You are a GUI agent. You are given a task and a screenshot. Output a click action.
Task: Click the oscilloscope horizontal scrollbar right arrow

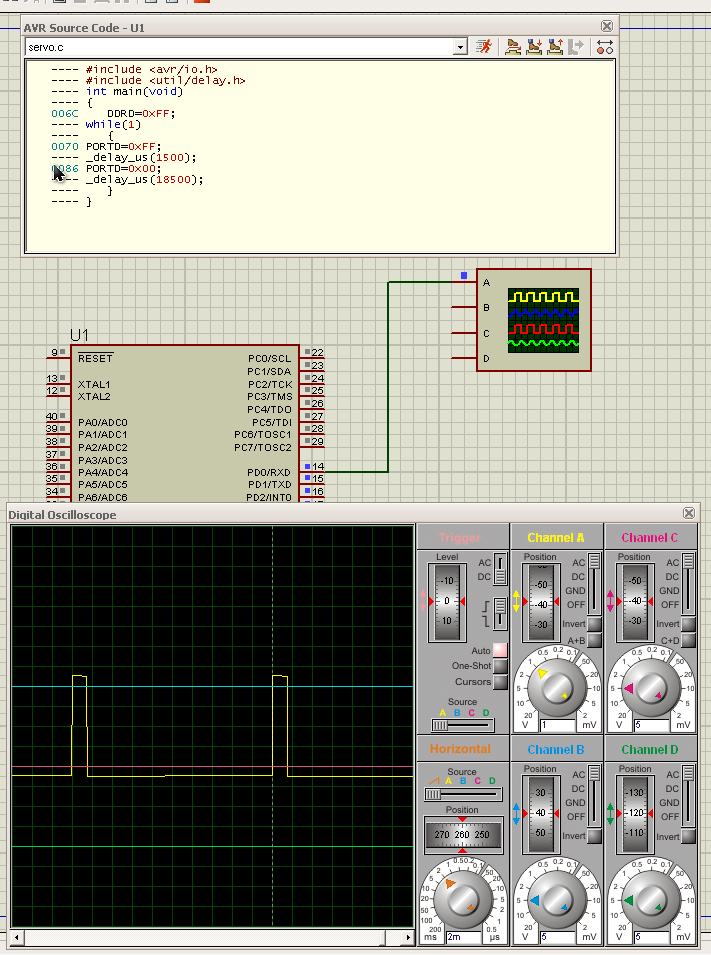tap(406, 937)
